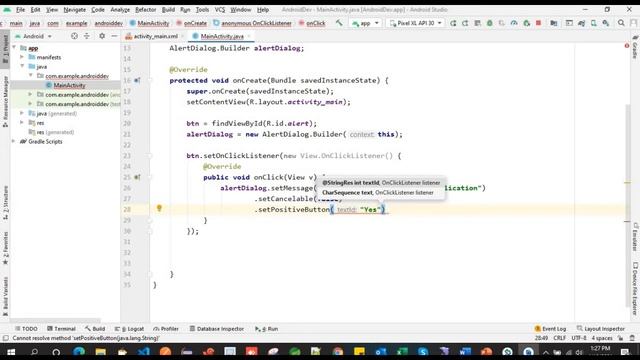The image size is (640, 360).
Task: Click the Search Everywhere magnifier icon
Action: (621, 23)
